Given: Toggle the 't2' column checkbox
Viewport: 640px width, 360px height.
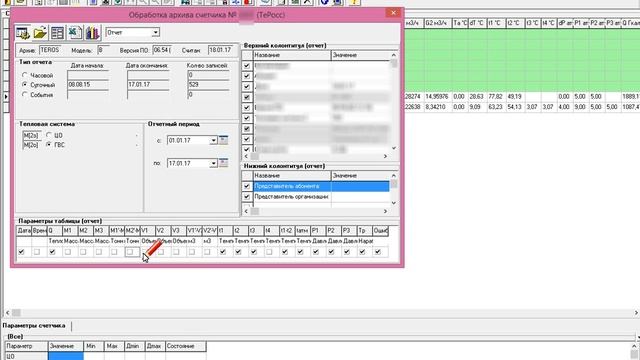Looking at the screenshot, I should 238,252.
